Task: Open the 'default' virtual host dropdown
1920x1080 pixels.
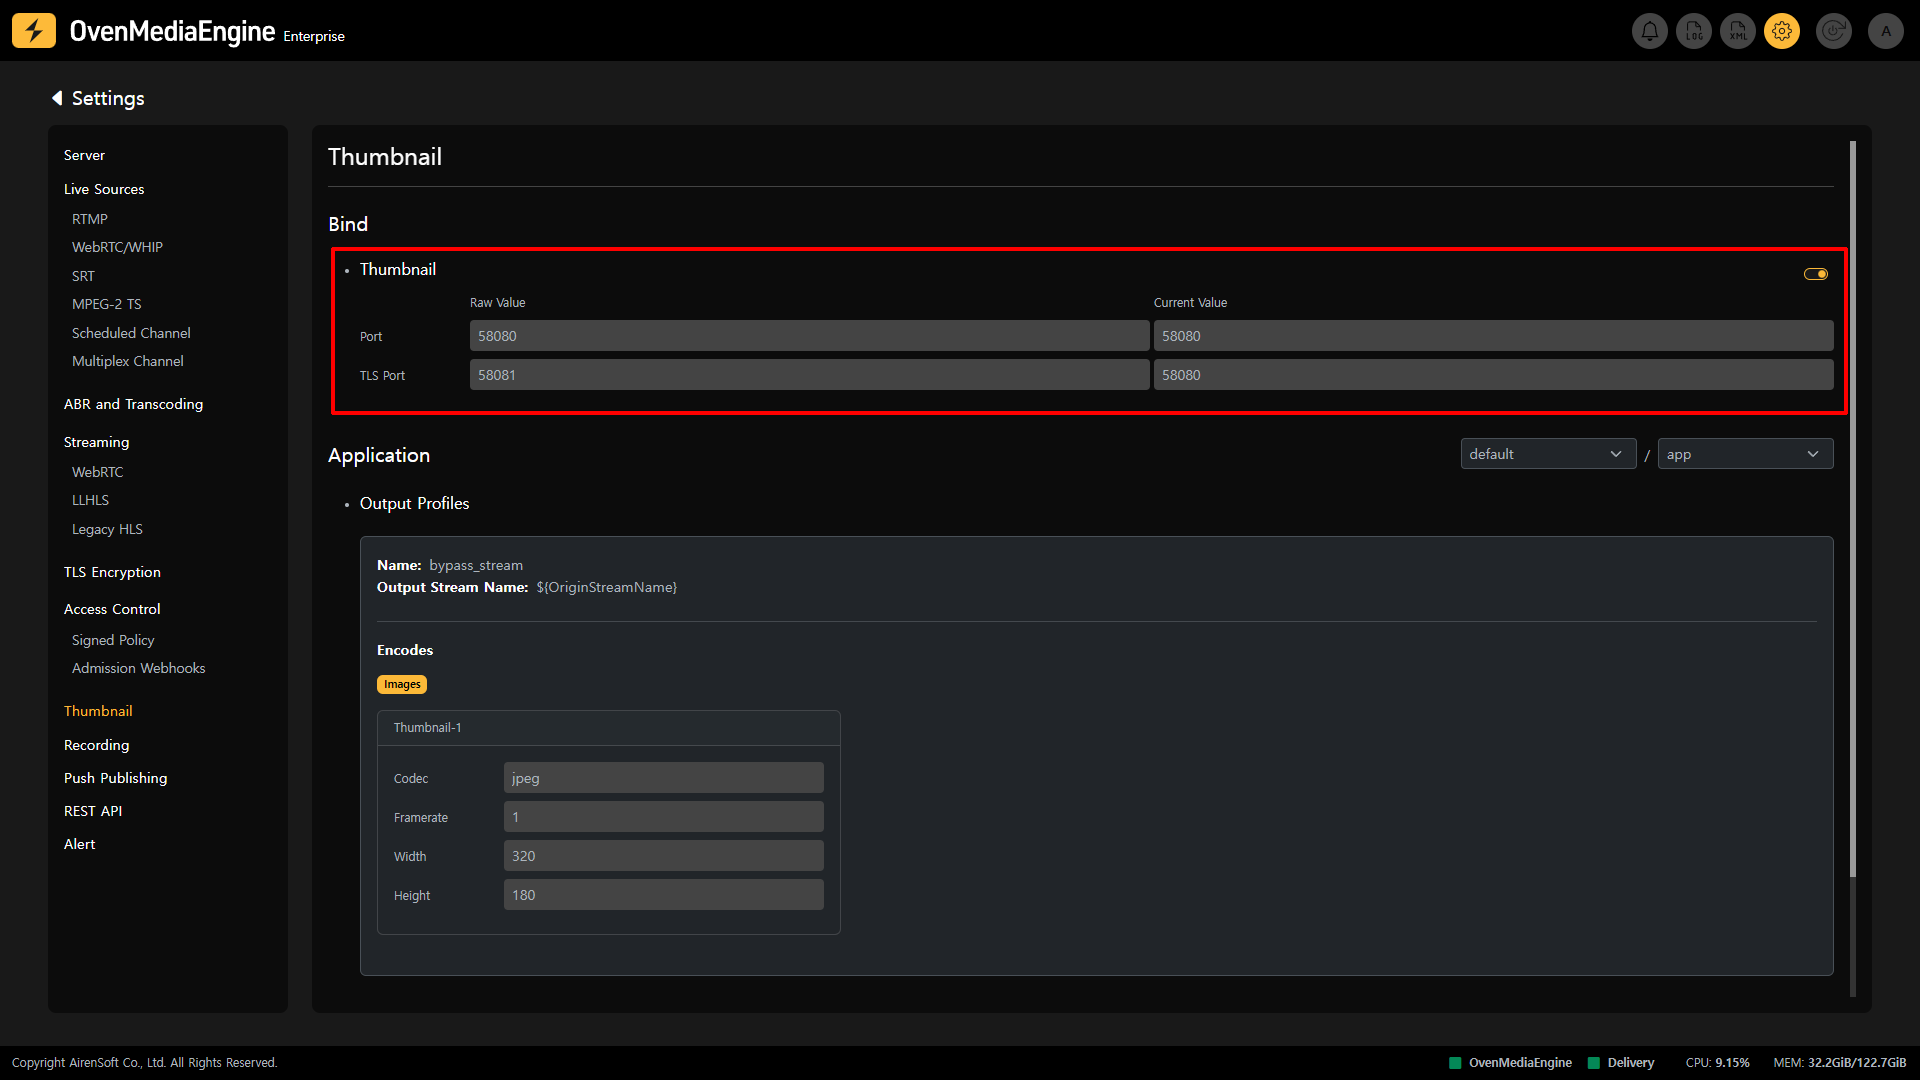Action: 1547,454
